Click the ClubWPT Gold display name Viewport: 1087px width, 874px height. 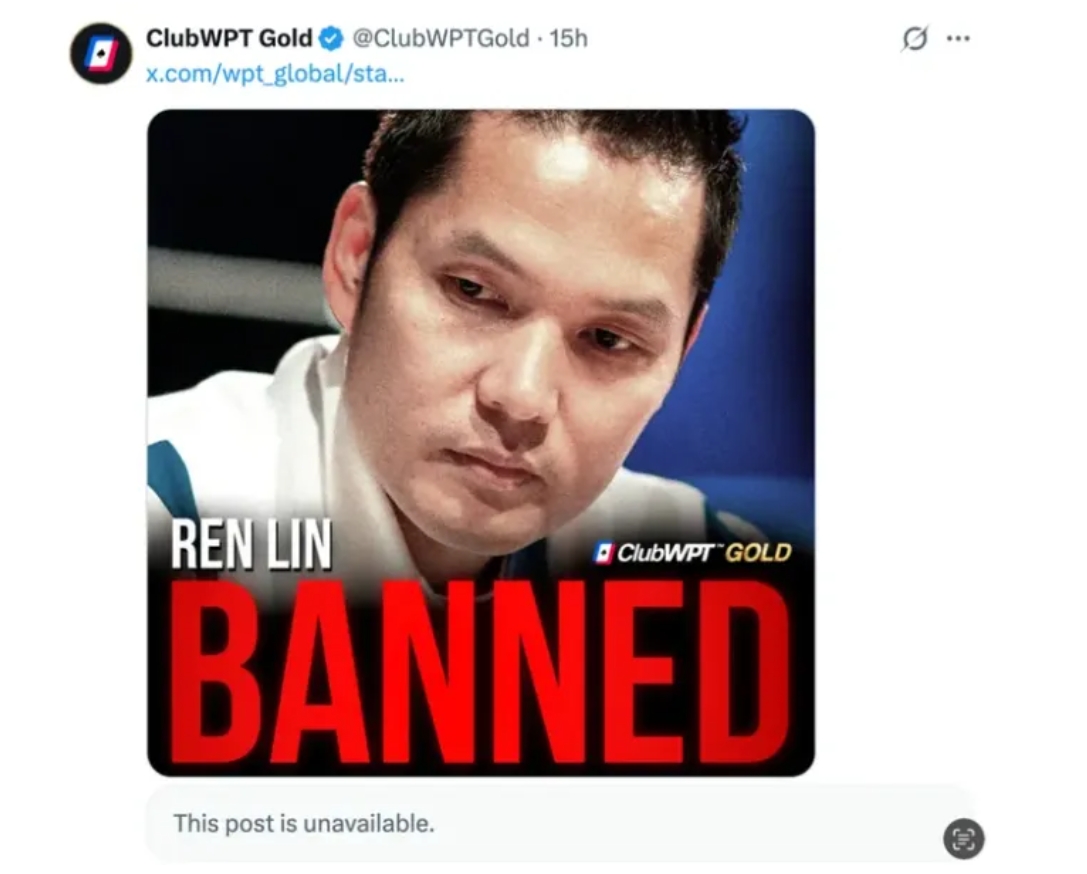229,38
